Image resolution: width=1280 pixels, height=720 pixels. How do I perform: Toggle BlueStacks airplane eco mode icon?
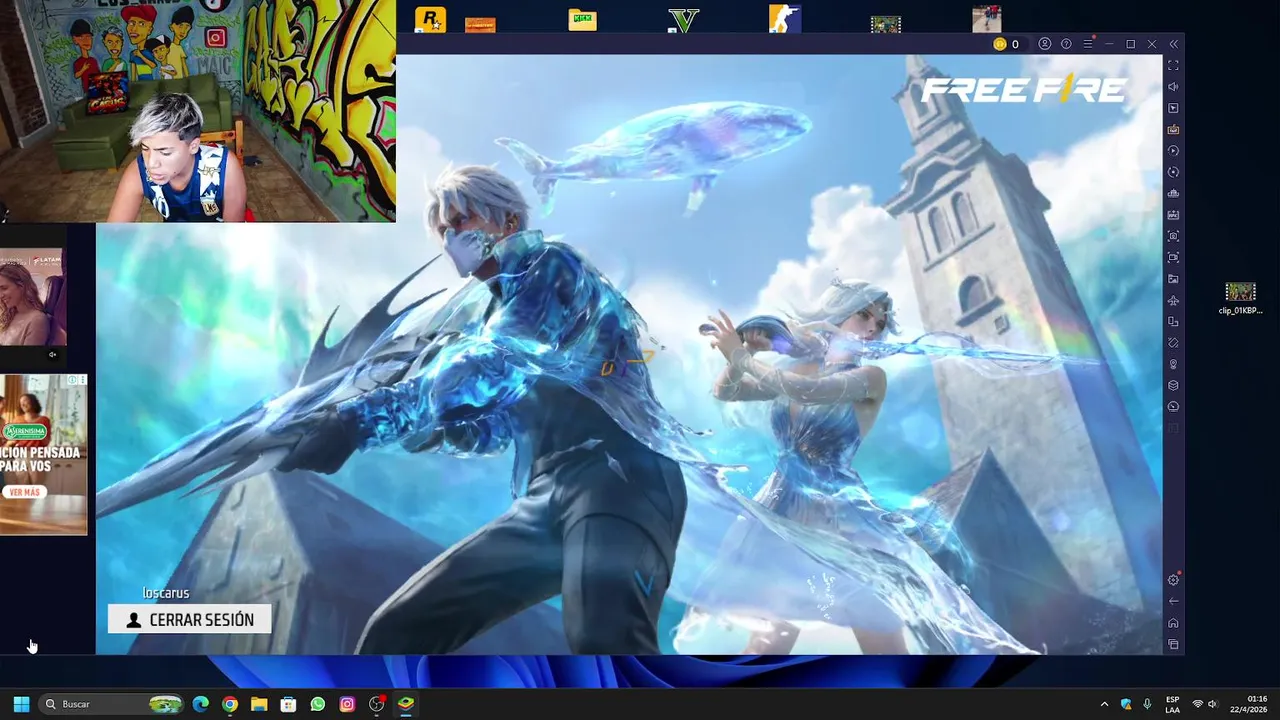(x=1174, y=300)
